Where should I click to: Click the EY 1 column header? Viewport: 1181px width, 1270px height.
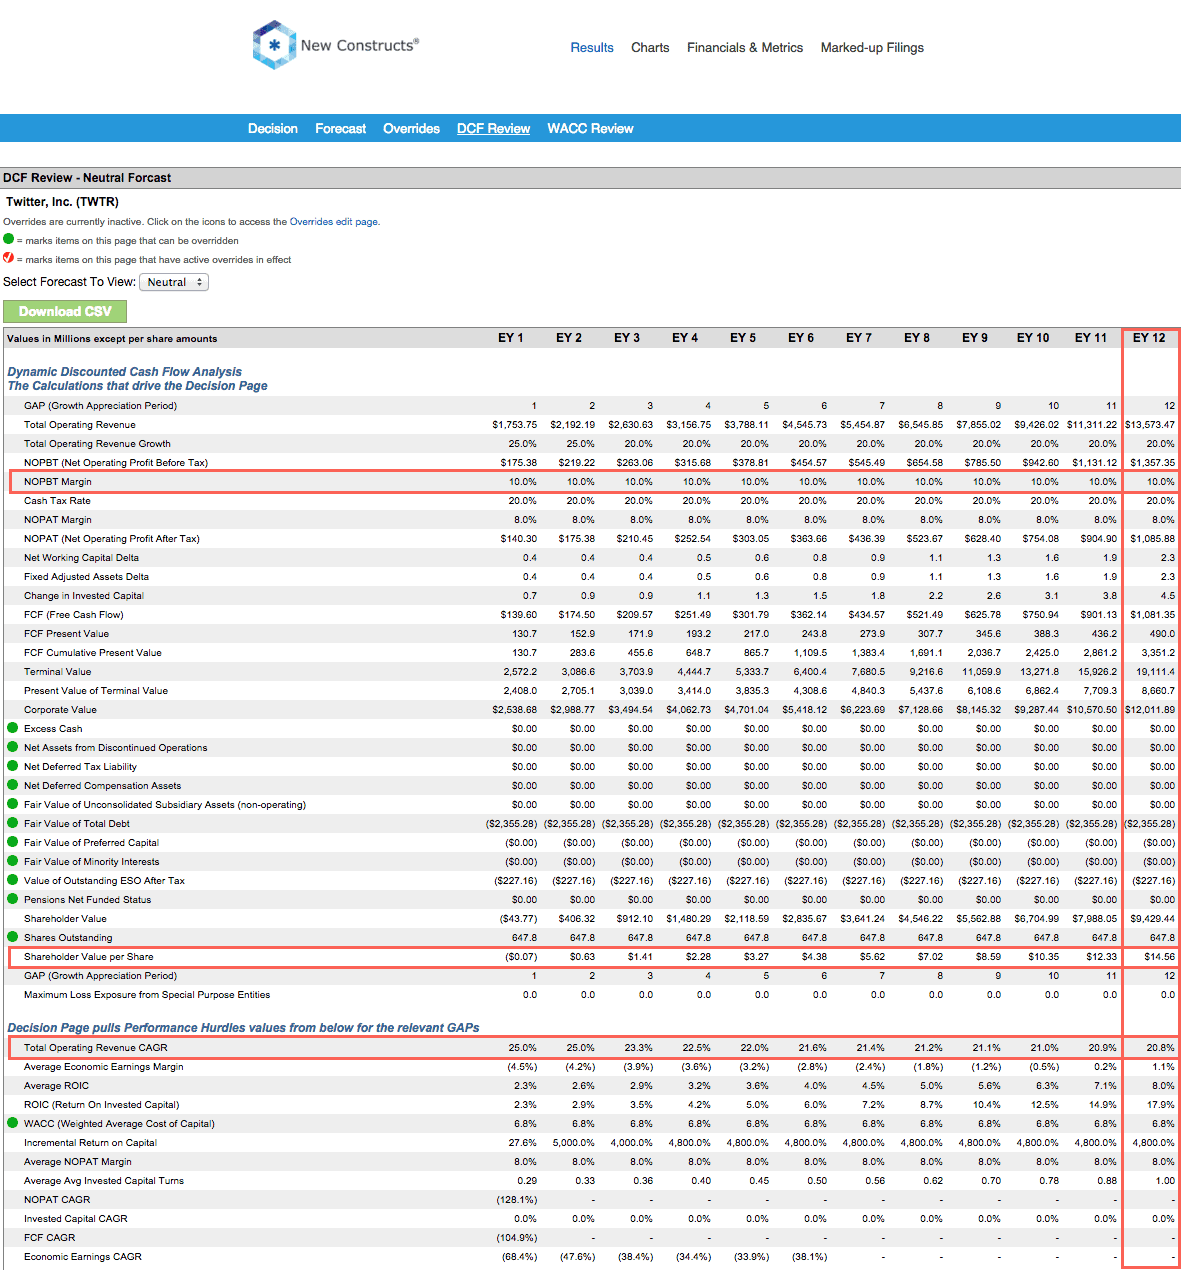[511, 338]
